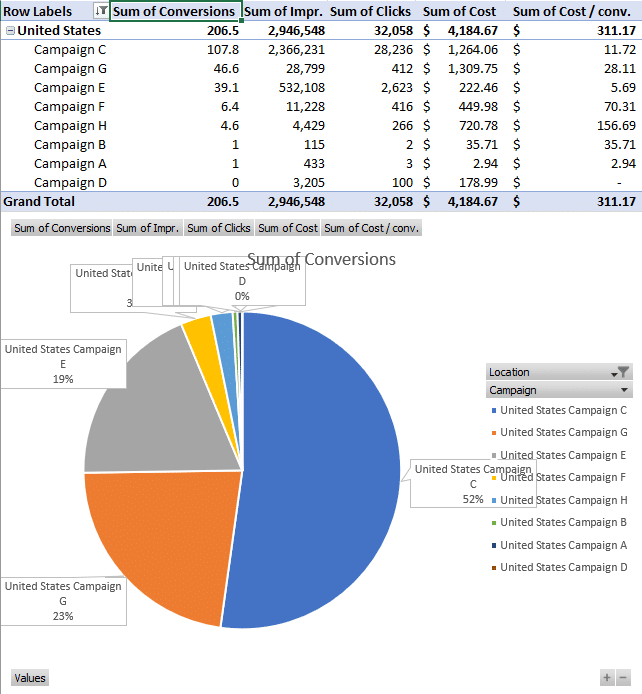The width and height of the screenshot is (642, 694).
Task: Open the Campaign field dropdown in chart
Action: [x=624, y=390]
